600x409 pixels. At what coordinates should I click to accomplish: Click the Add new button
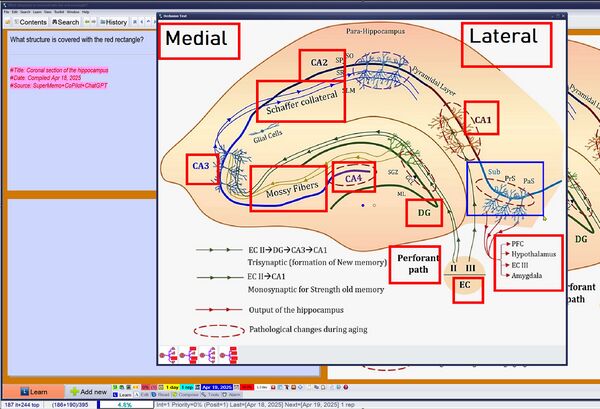(88, 392)
